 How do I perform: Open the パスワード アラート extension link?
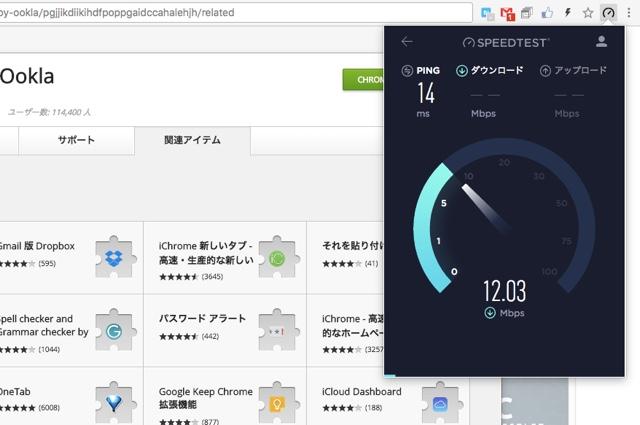click(x=201, y=318)
